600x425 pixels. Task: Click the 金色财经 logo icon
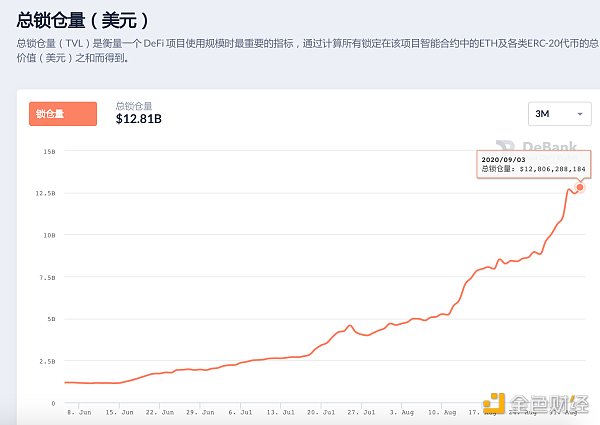pos(494,405)
